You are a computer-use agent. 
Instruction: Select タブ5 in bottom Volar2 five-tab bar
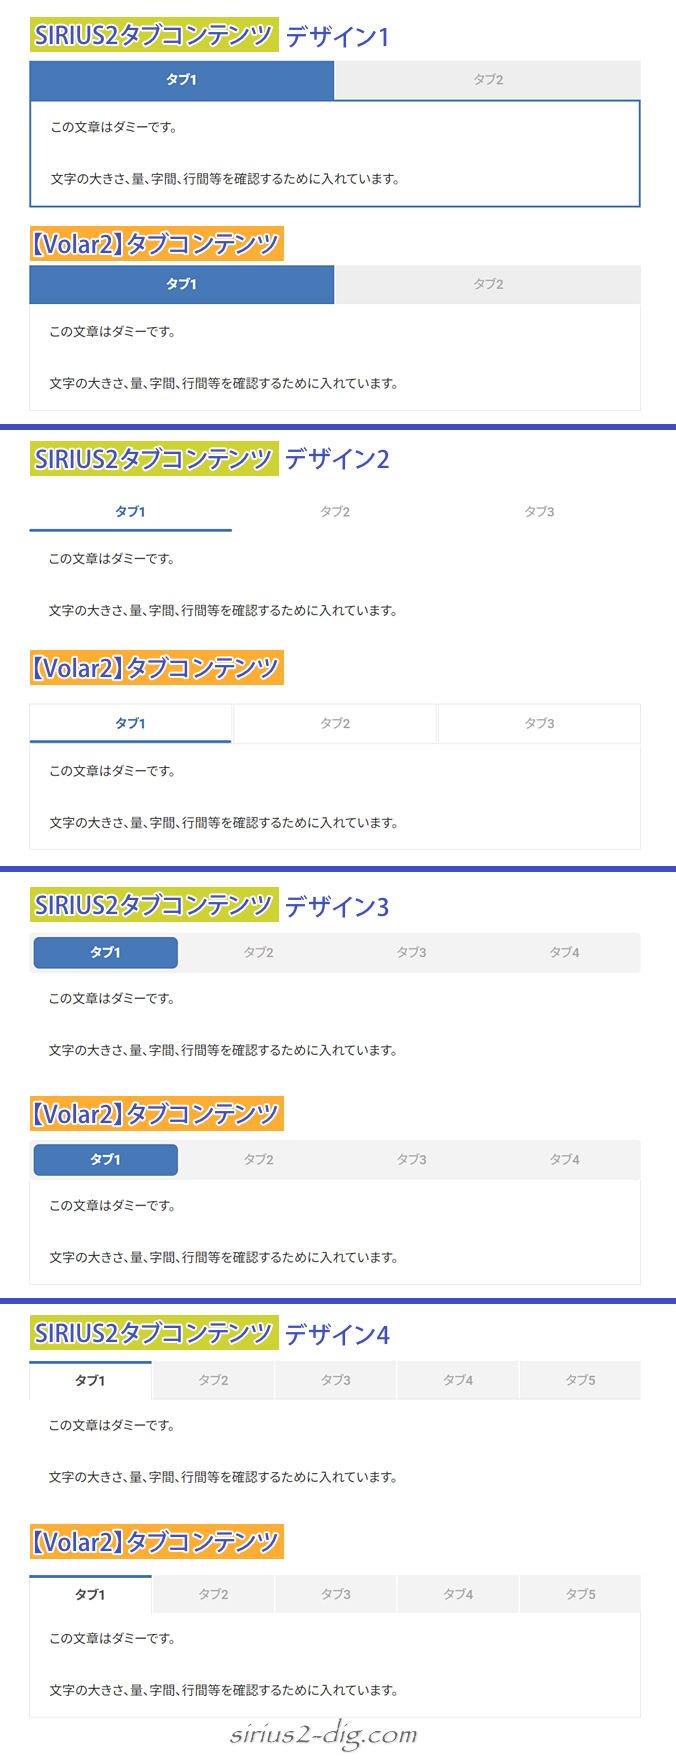pos(580,1594)
